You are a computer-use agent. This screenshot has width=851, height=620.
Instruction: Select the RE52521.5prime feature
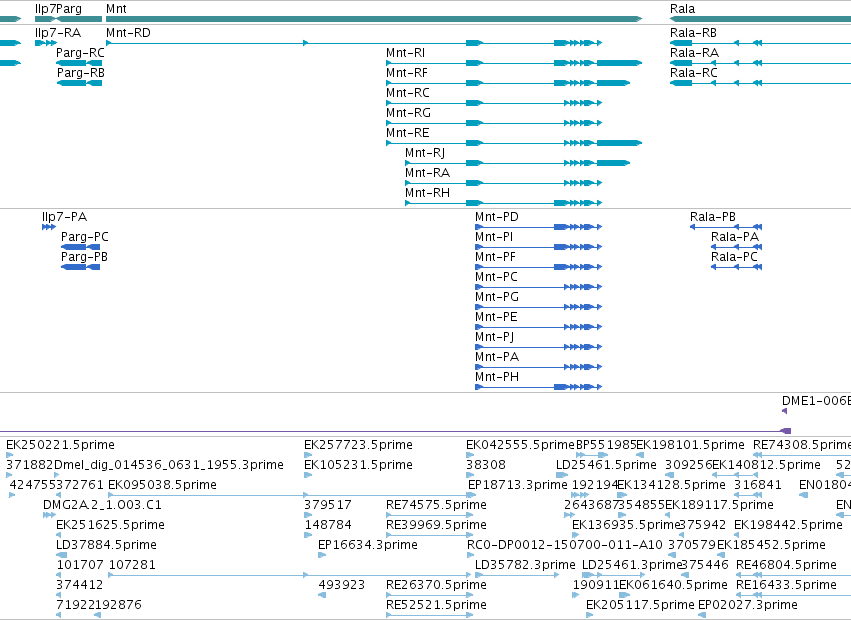point(436,605)
